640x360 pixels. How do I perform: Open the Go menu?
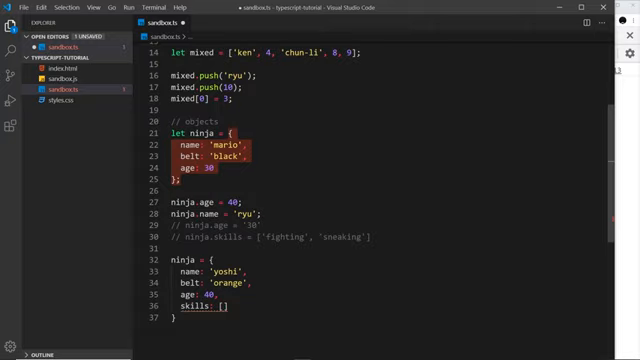(x=112, y=7)
